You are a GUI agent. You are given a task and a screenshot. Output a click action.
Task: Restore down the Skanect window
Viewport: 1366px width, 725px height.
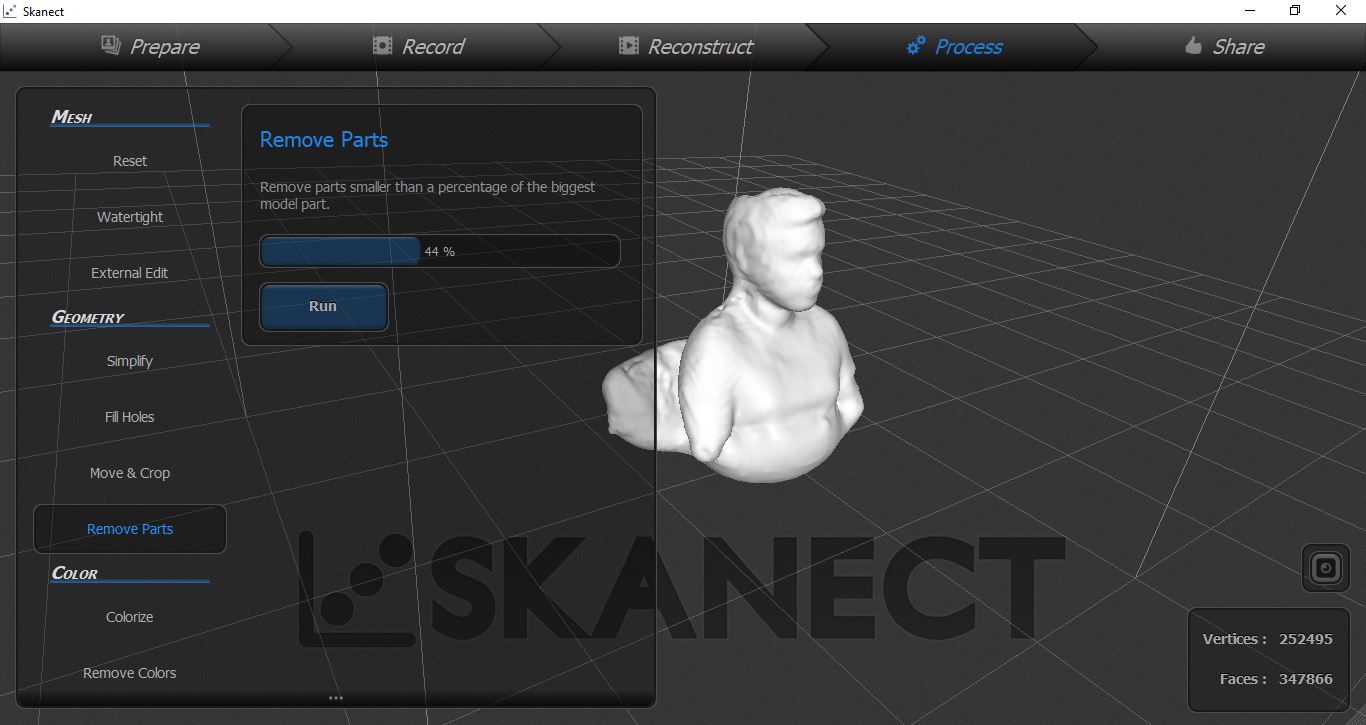pyautogui.click(x=1295, y=11)
